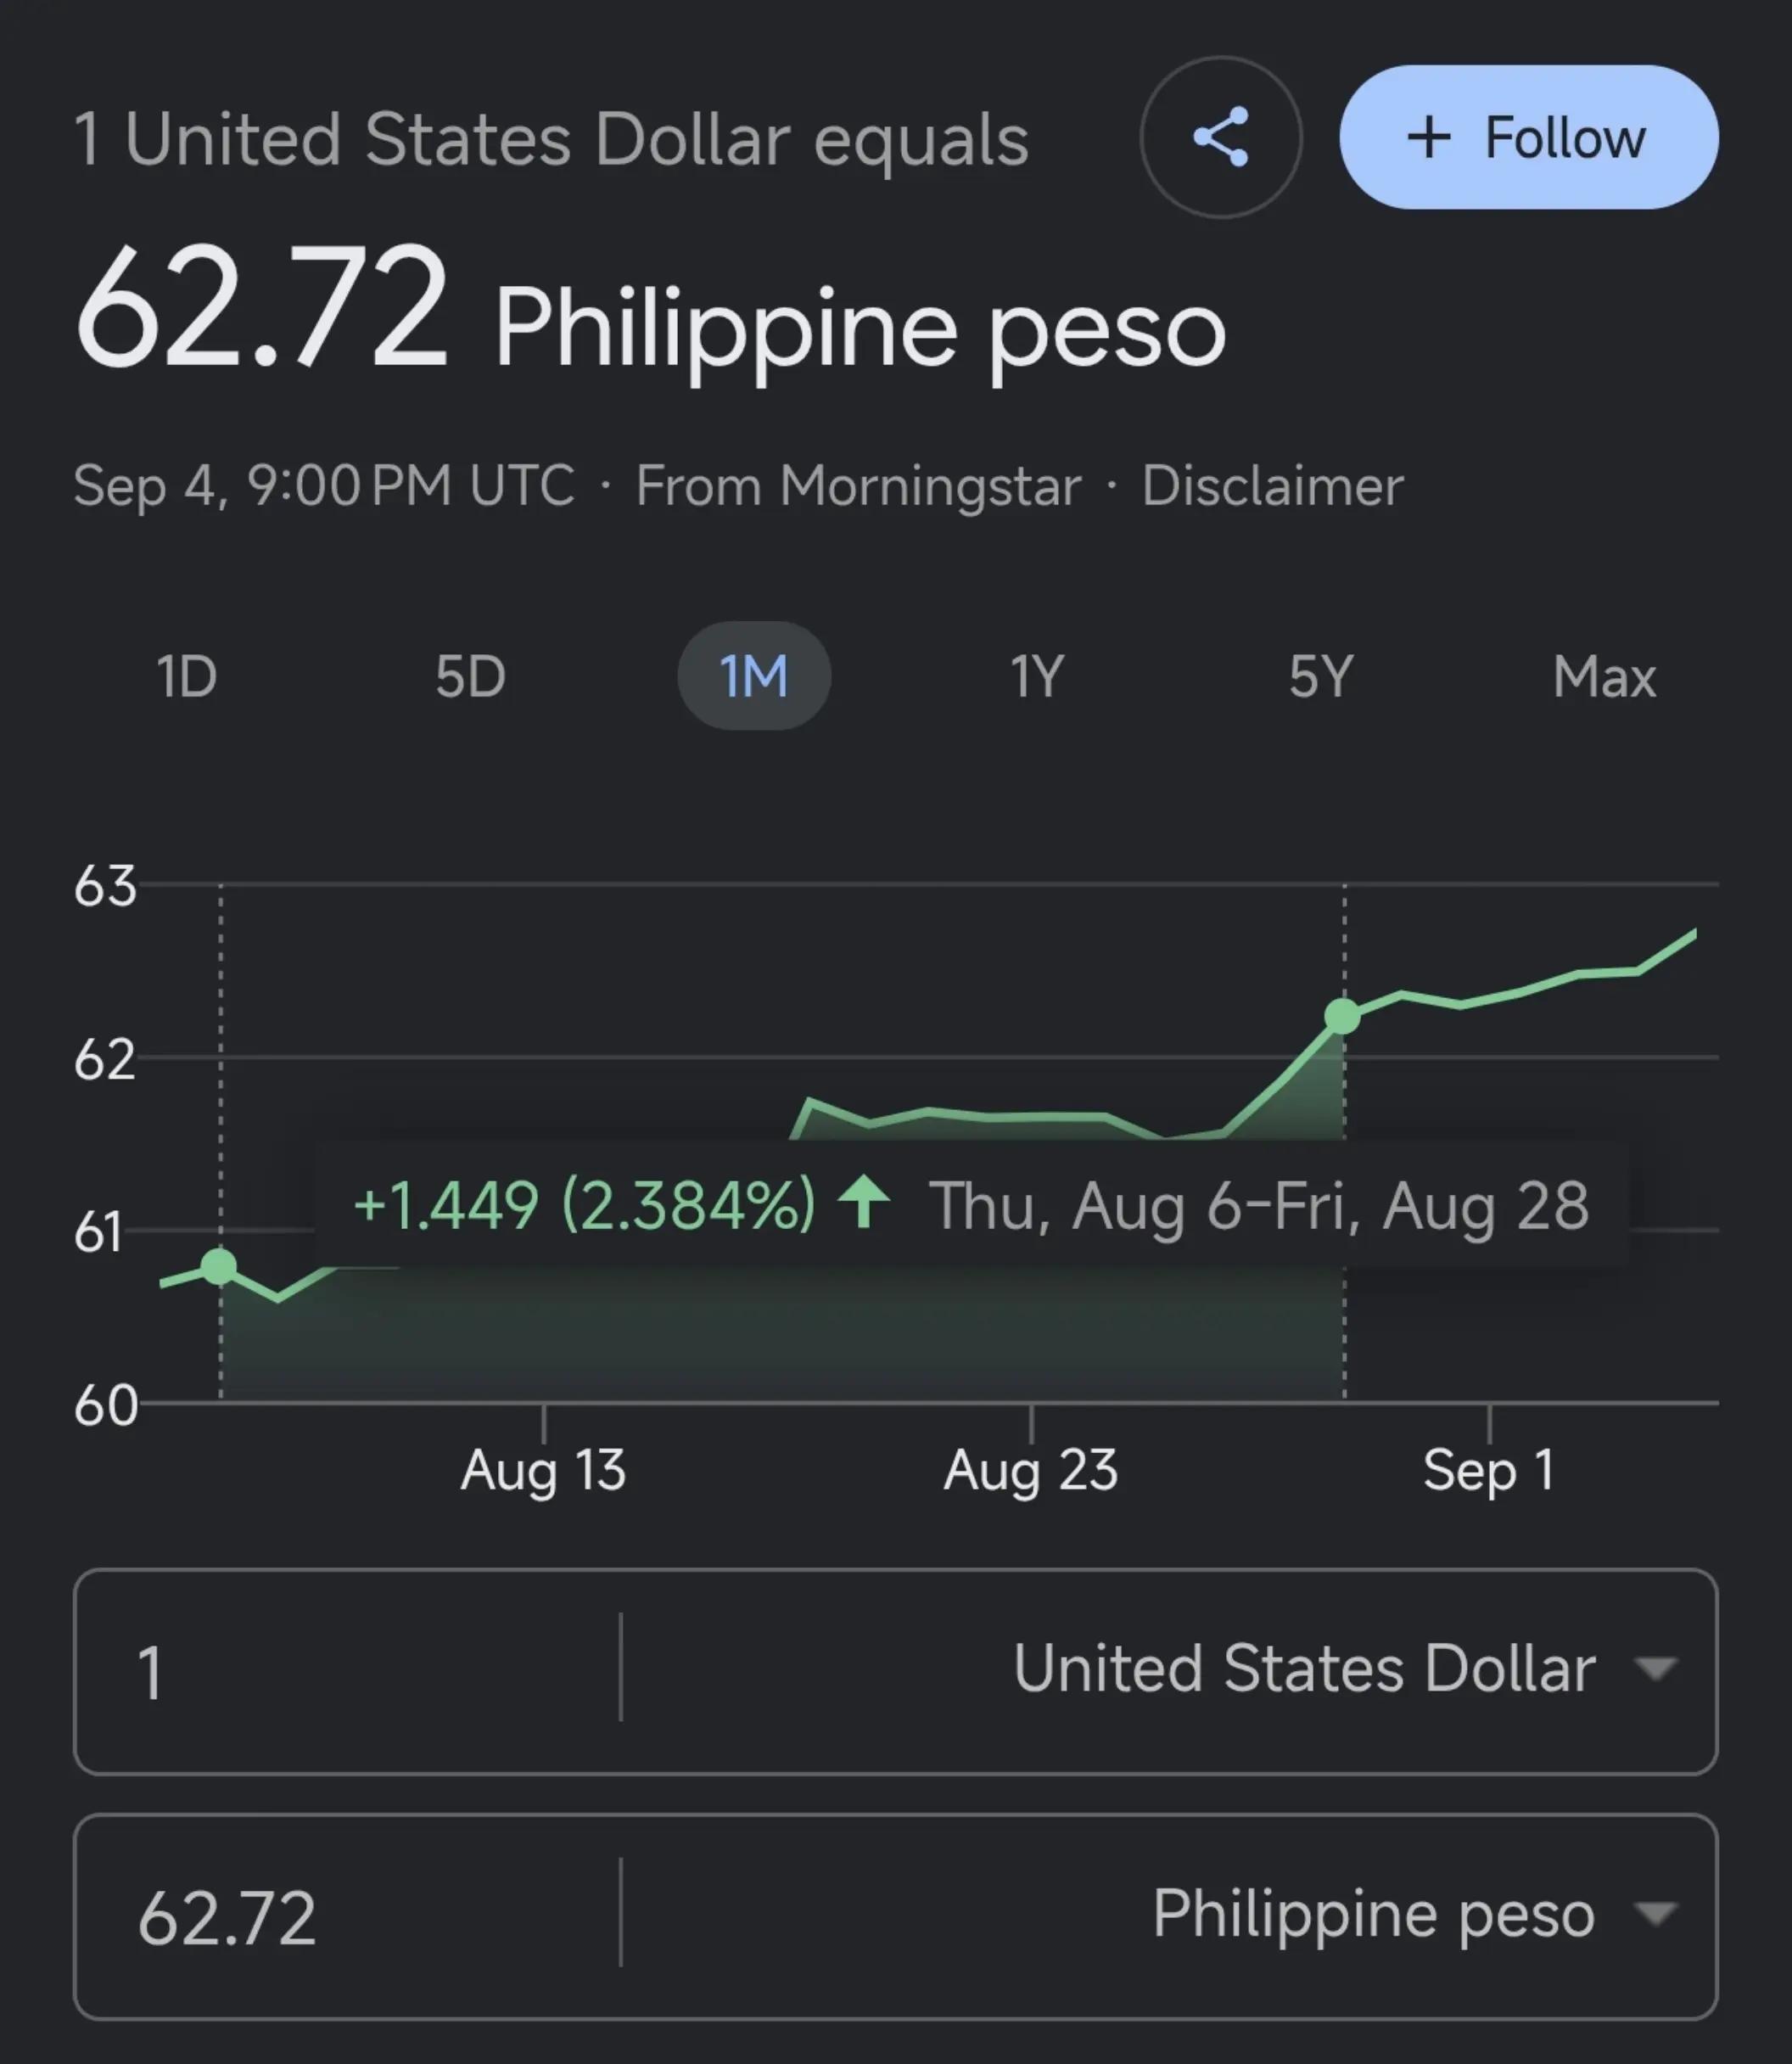The image size is (1792, 2064).
Task: Click the share icon button
Action: (x=1220, y=137)
